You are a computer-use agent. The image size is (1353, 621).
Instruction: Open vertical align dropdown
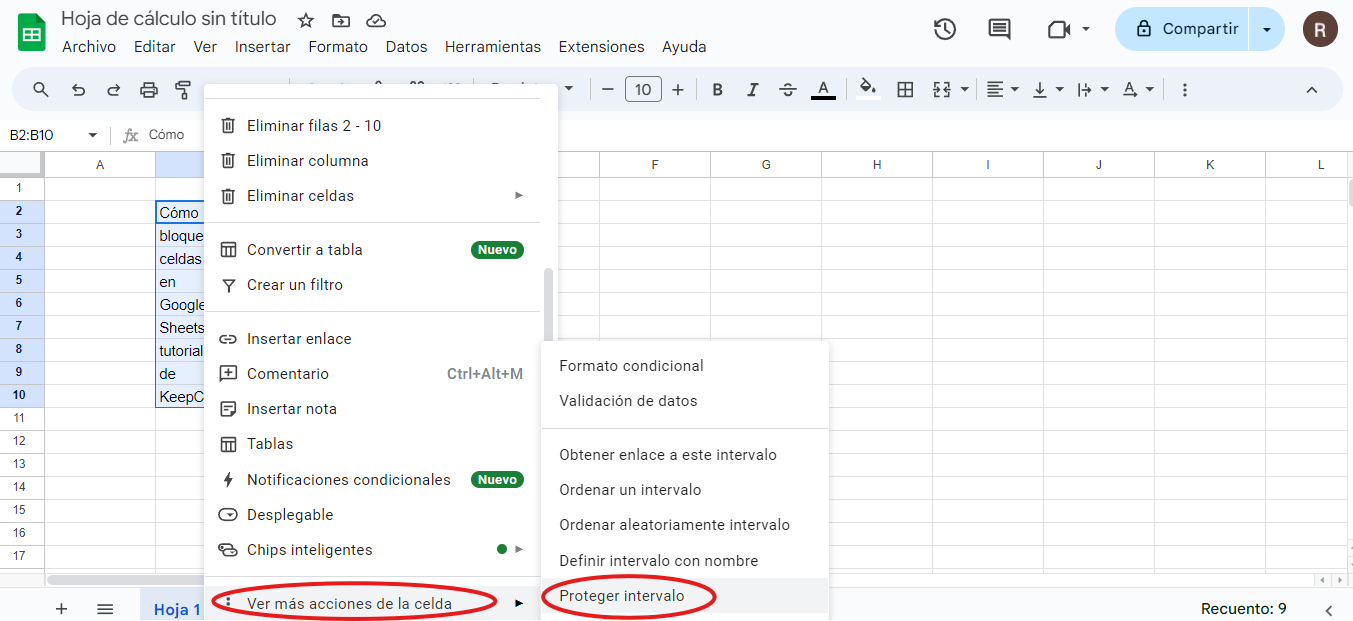[1048, 90]
